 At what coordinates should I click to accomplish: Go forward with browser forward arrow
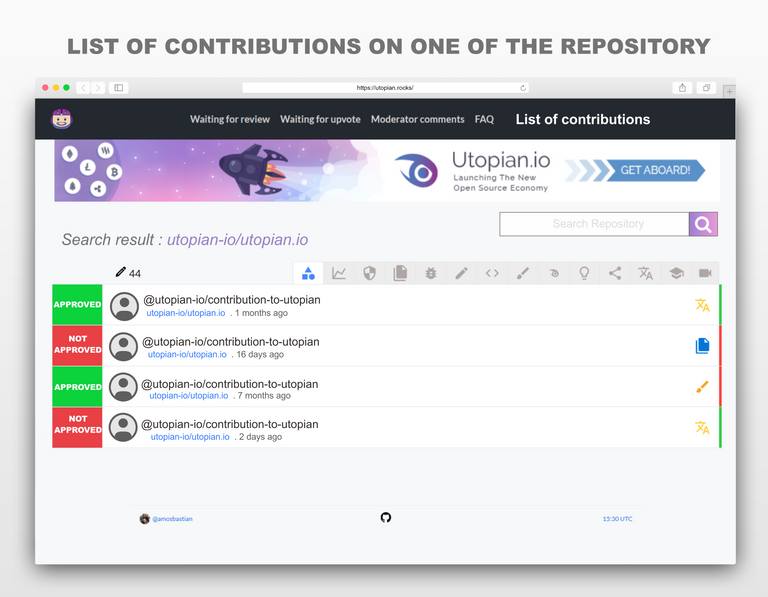coord(98,88)
